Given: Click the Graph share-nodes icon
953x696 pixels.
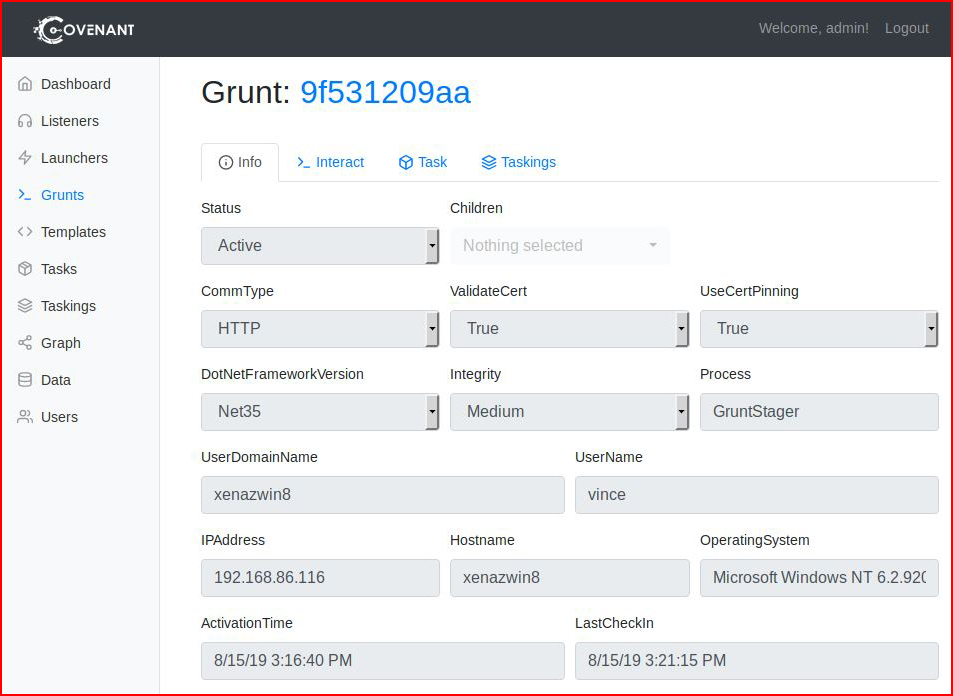Looking at the screenshot, I should pyautogui.click(x=25, y=343).
